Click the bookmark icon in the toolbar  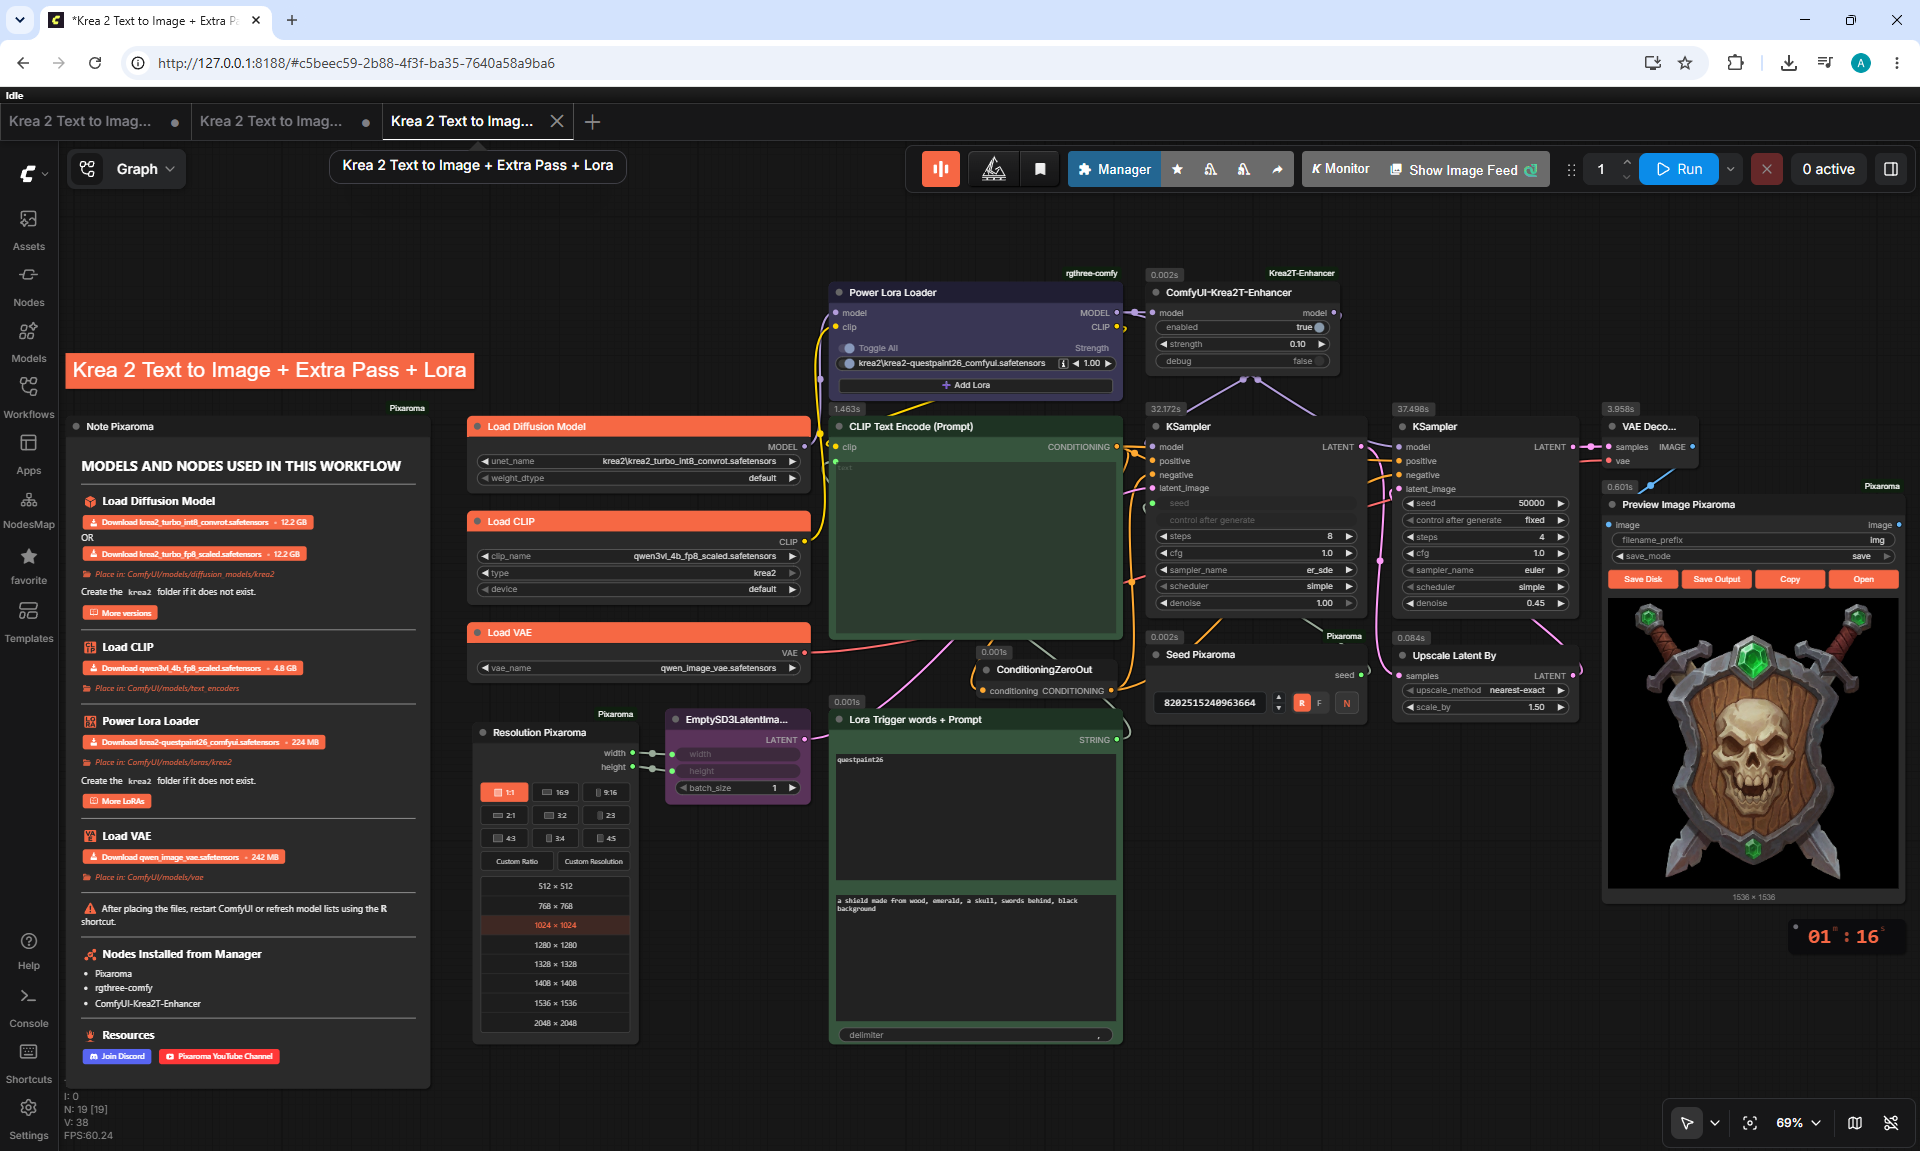coord(1040,169)
